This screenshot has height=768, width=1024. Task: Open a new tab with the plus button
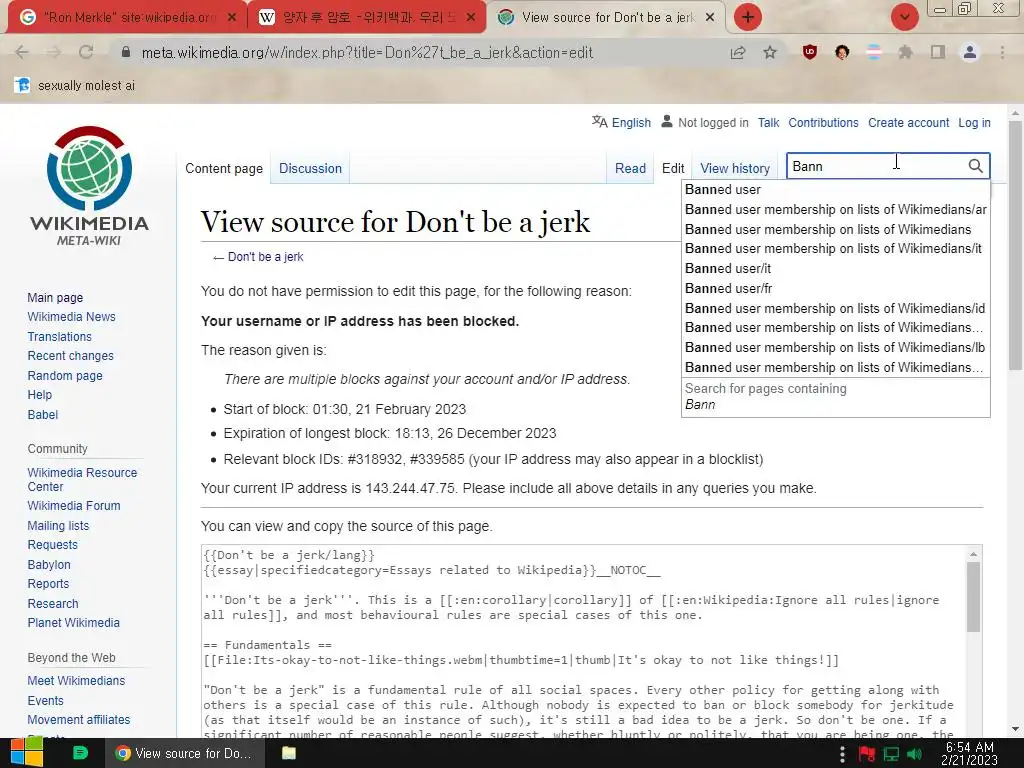[x=748, y=17]
